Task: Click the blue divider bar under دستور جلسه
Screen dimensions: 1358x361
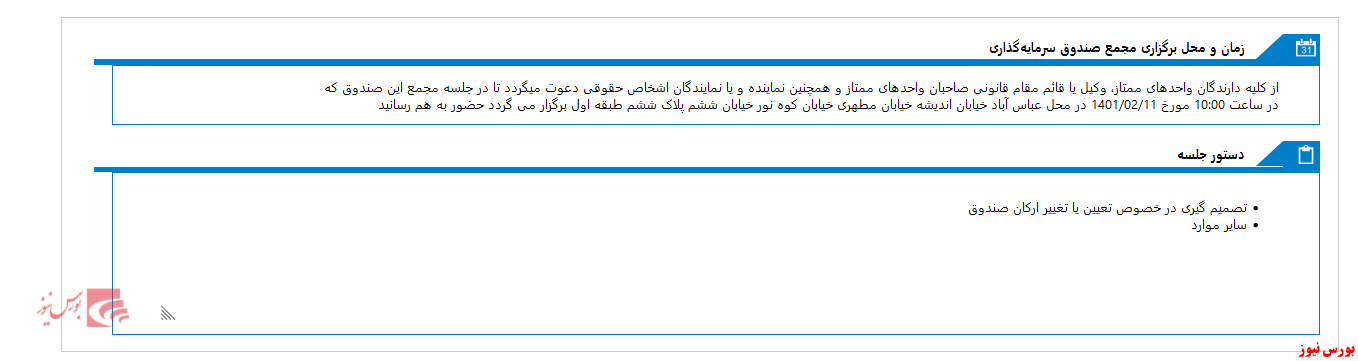Action: [x=706, y=170]
